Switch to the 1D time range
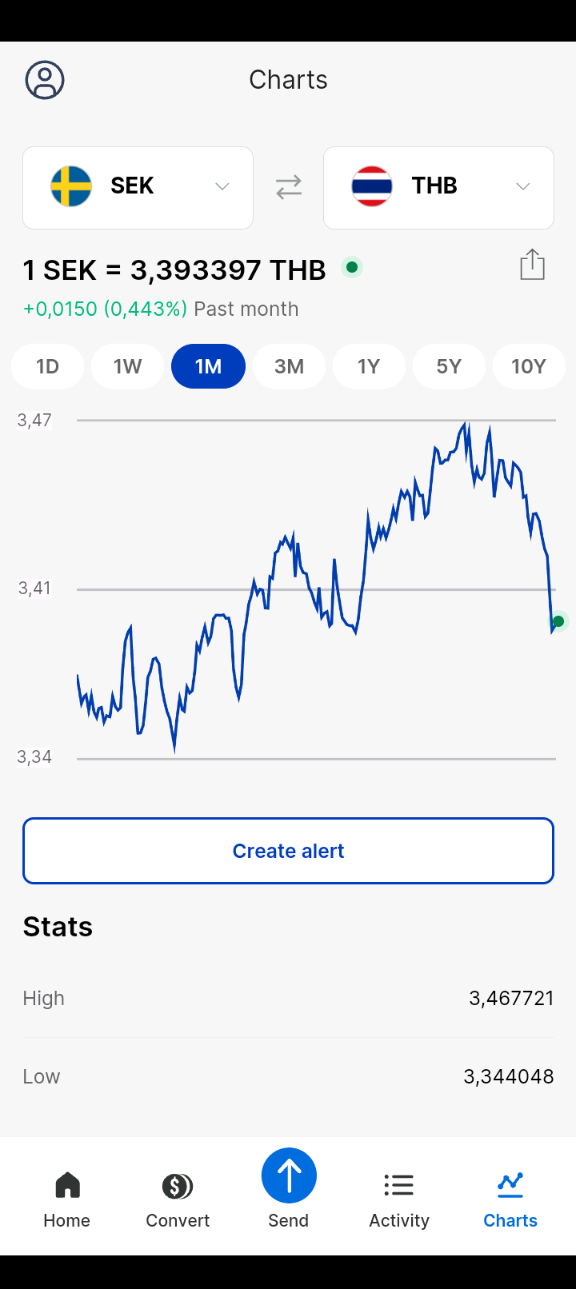Screen dimensions: 576x1289 tap(47, 366)
